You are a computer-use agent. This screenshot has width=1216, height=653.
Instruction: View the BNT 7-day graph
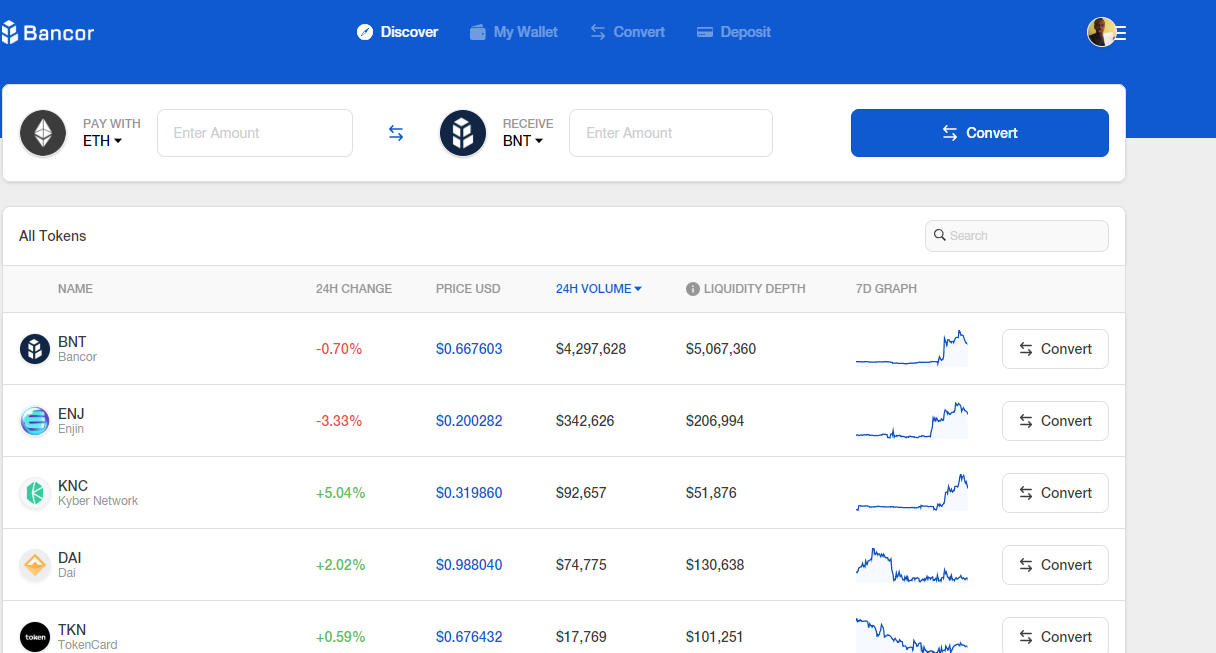(912, 348)
